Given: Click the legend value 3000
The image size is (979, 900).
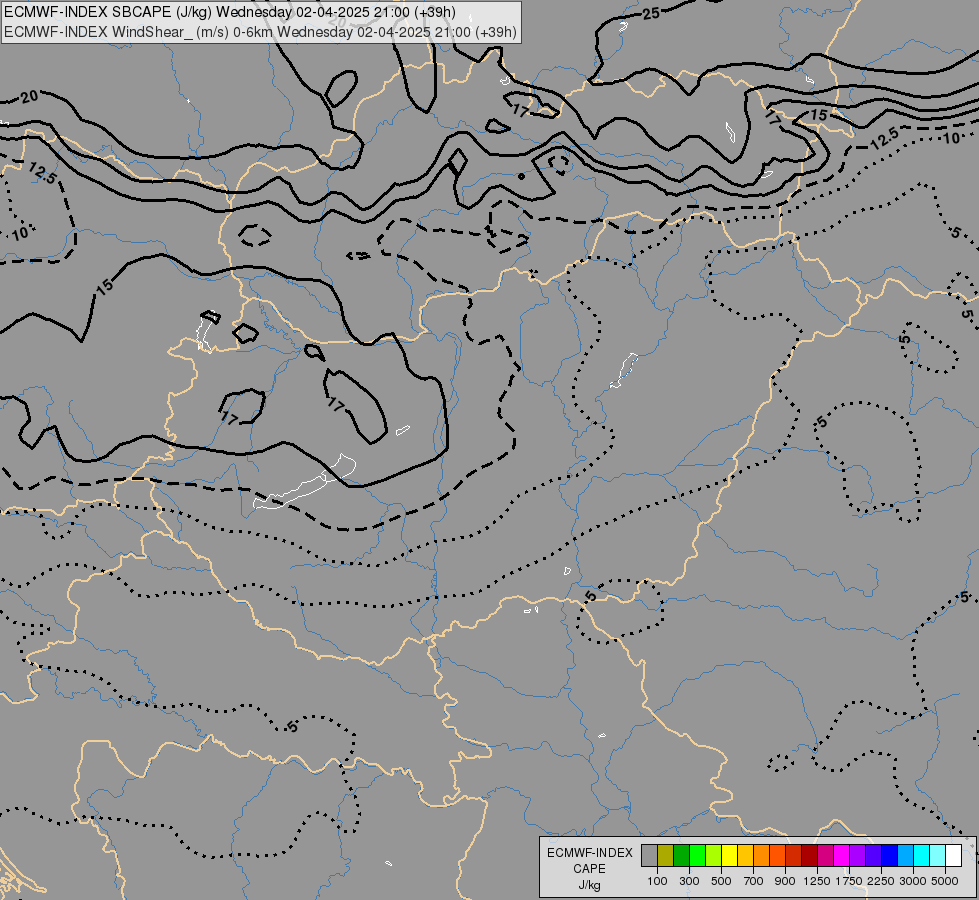Looking at the screenshot, I should tap(913, 881).
